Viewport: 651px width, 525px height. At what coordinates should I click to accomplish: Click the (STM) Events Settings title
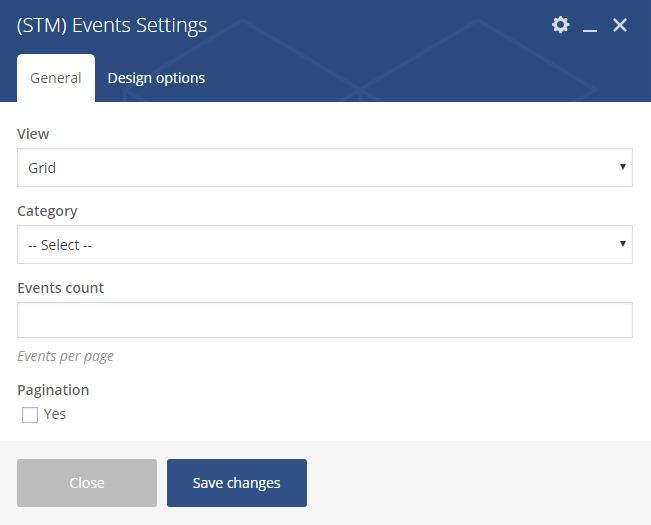(112, 25)
